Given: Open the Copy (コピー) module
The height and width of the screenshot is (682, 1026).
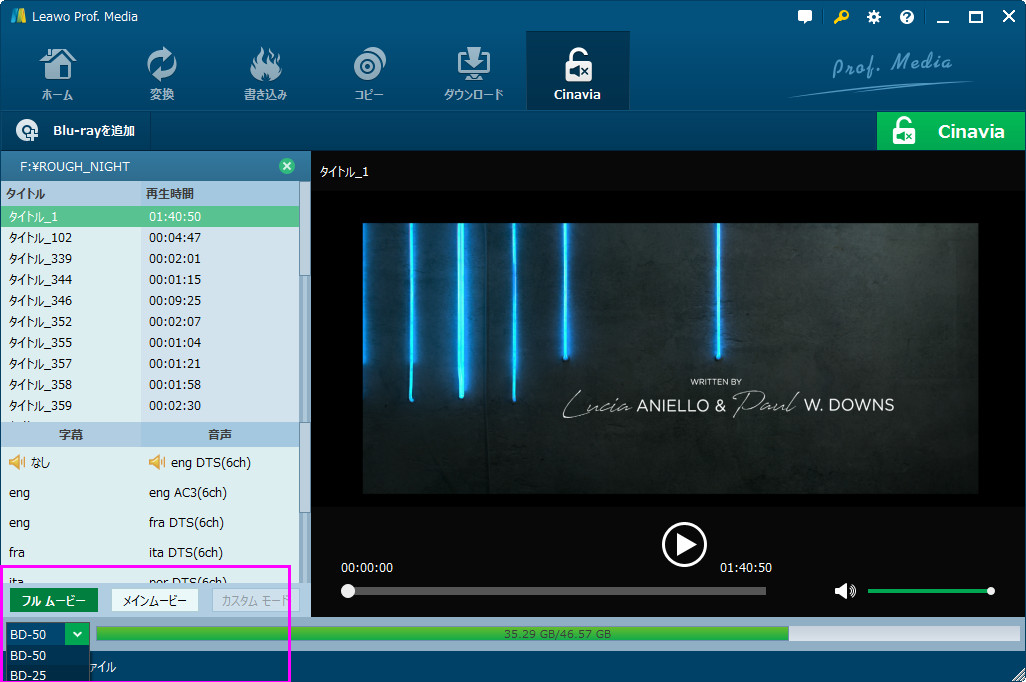Looking at the screenshot, I should (x=369, y=73).
